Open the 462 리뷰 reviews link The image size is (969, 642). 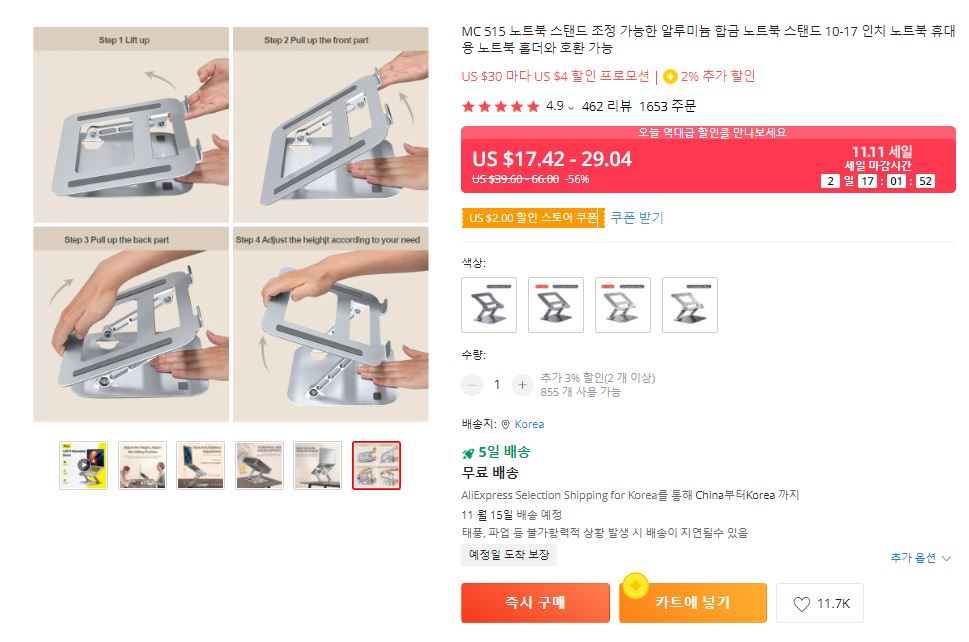[606, 106]
